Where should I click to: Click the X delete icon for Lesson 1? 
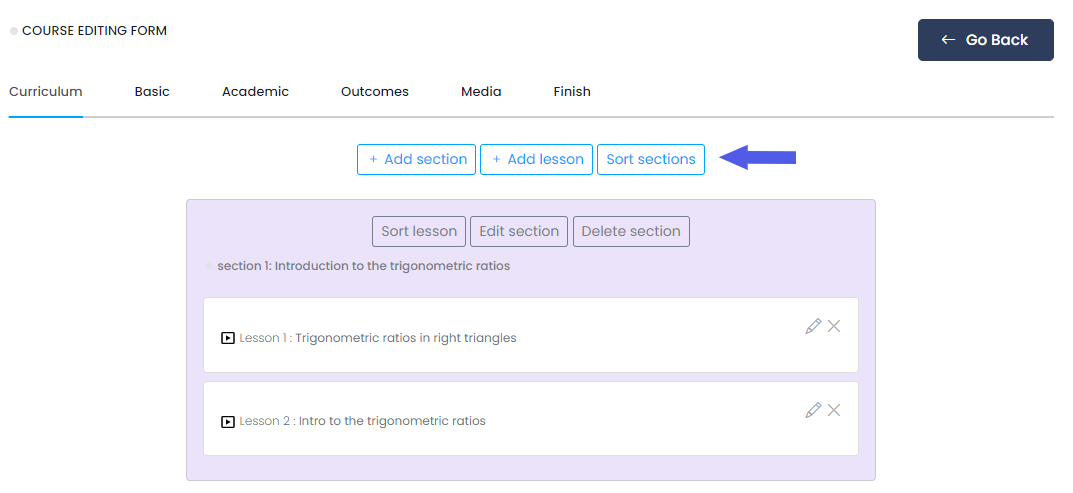[x=834, y=326]
